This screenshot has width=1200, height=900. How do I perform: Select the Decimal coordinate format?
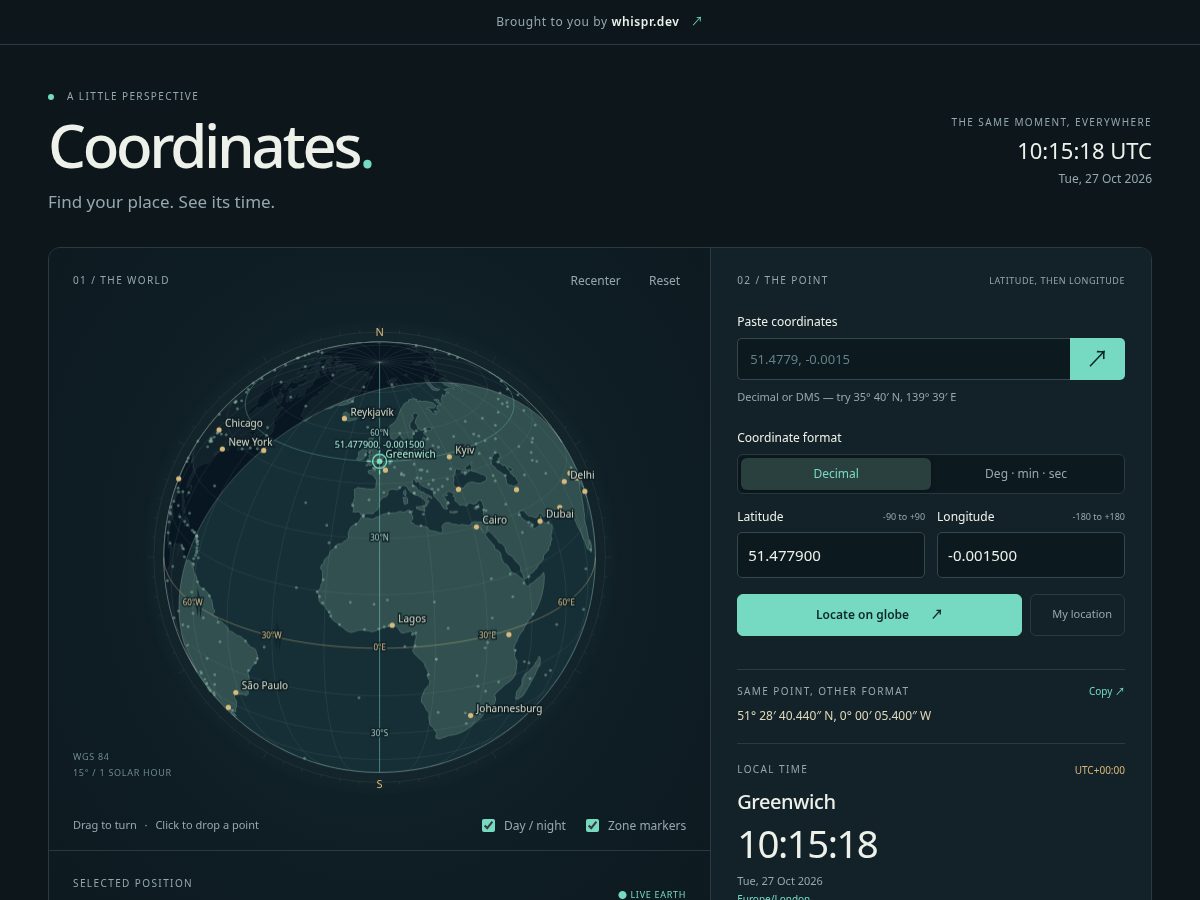click(836, 474)
